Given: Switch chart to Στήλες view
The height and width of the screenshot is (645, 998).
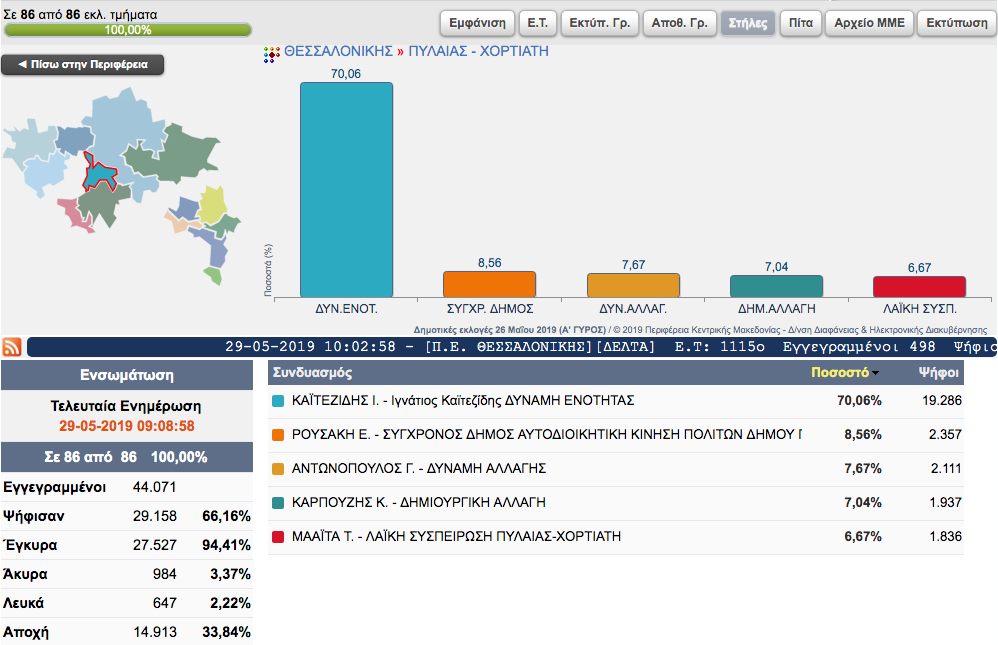Looking at the screenshot, I should (748, 23).
